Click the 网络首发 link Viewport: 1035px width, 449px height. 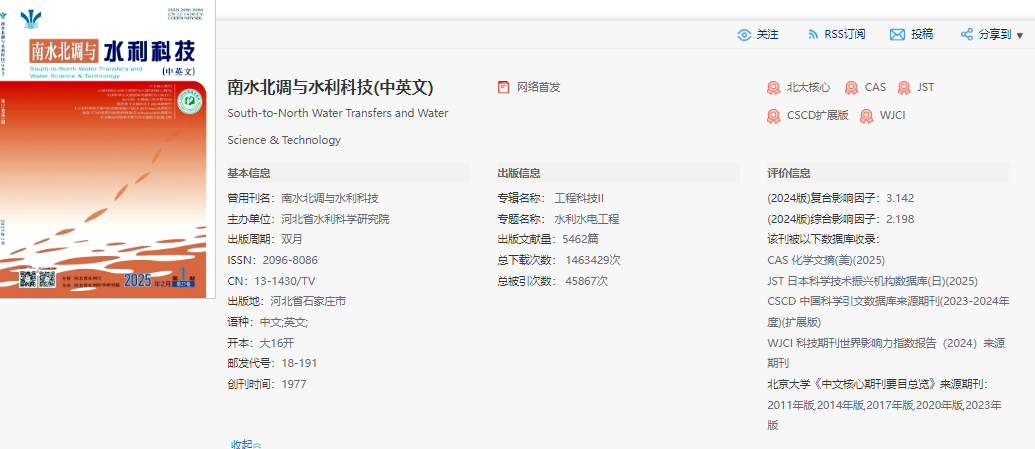pos(539,87)
